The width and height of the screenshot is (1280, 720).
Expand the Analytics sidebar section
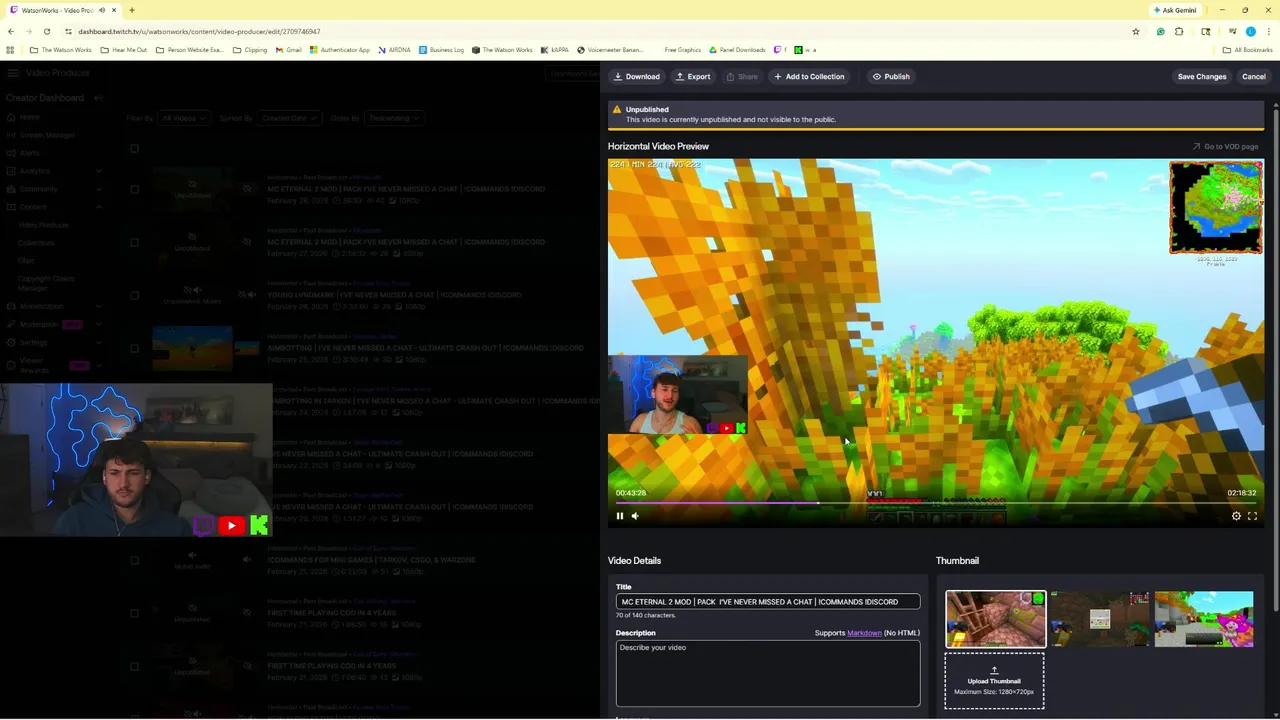click(98, 171)
